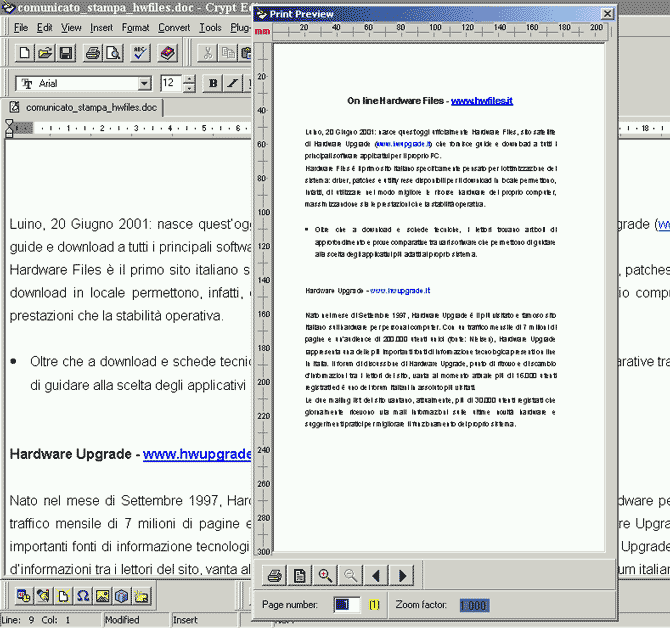
Task: Open the View menu
Action: tap(71, 28)
